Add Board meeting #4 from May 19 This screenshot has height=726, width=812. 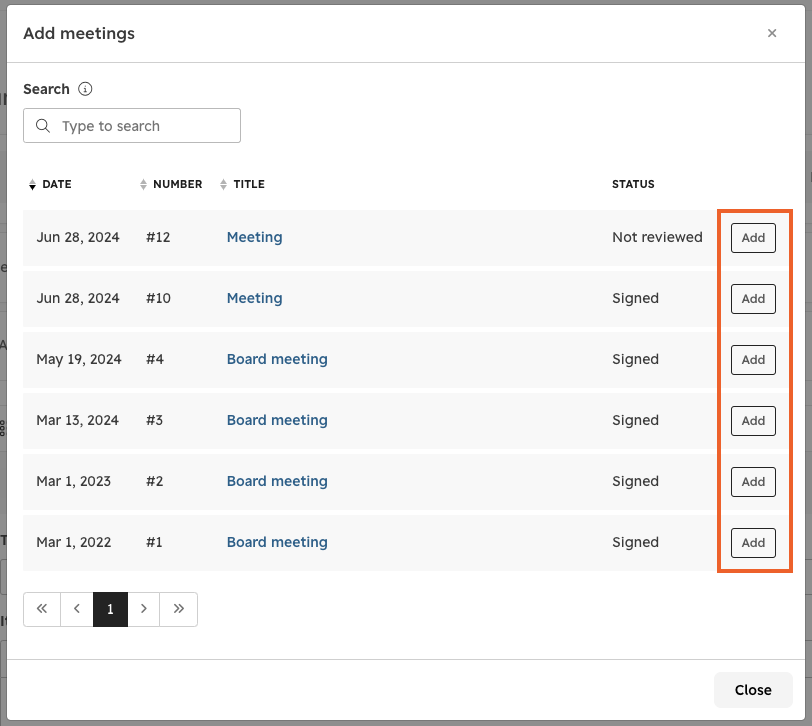(753, 360)
